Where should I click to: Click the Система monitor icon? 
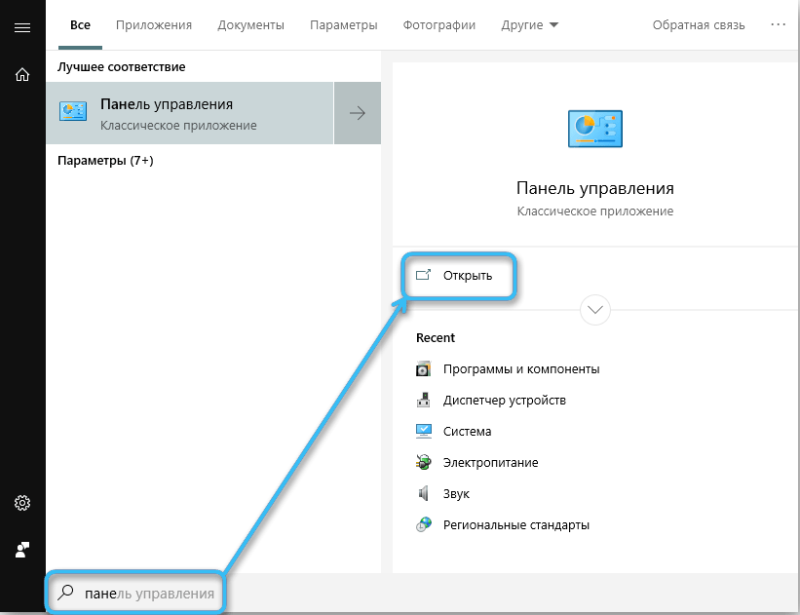[x=423, y=431]
